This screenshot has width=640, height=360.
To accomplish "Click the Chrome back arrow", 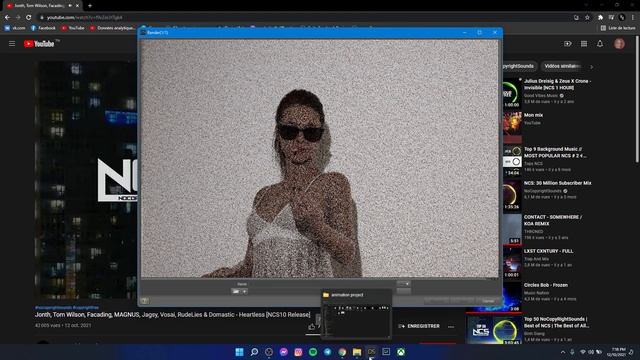I will (x=7, y=18).
